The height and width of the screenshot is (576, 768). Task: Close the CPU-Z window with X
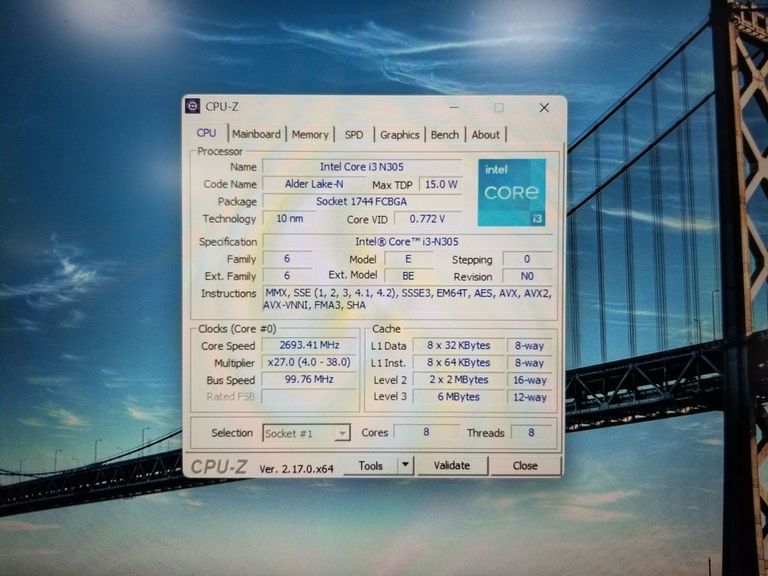(x=544, y=108)
